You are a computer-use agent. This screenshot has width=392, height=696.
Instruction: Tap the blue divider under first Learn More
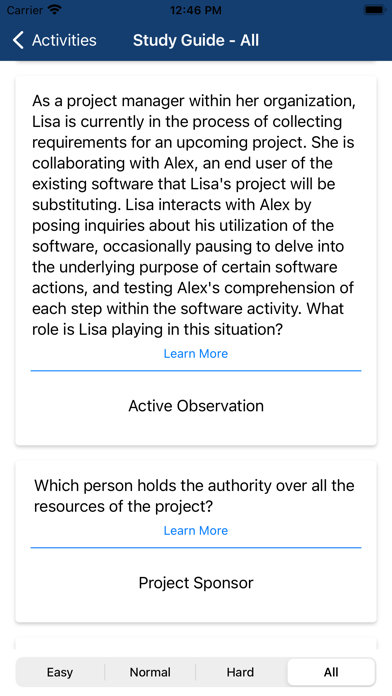point(196,370)
